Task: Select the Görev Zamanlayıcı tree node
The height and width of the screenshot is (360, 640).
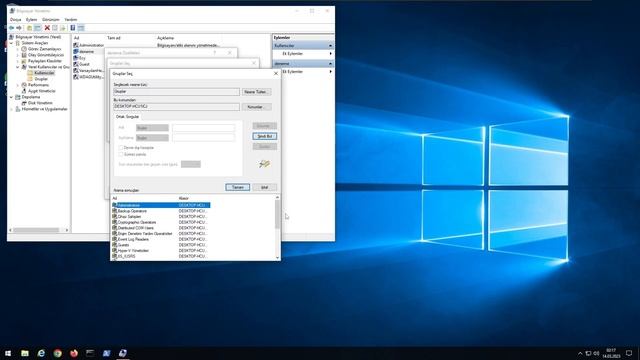Action: pyautogui.click(x=44, y=49)
